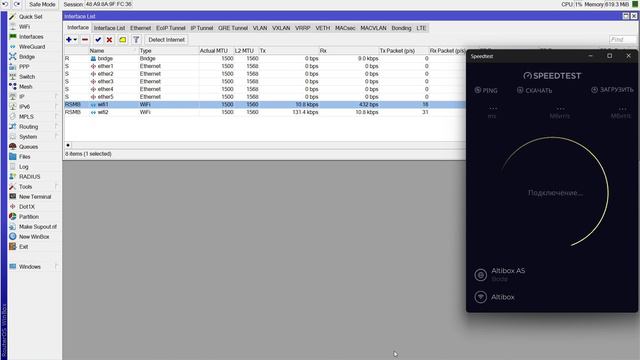Open Interfaces from the sidebar
640x360 pixels.
point(31,37)
